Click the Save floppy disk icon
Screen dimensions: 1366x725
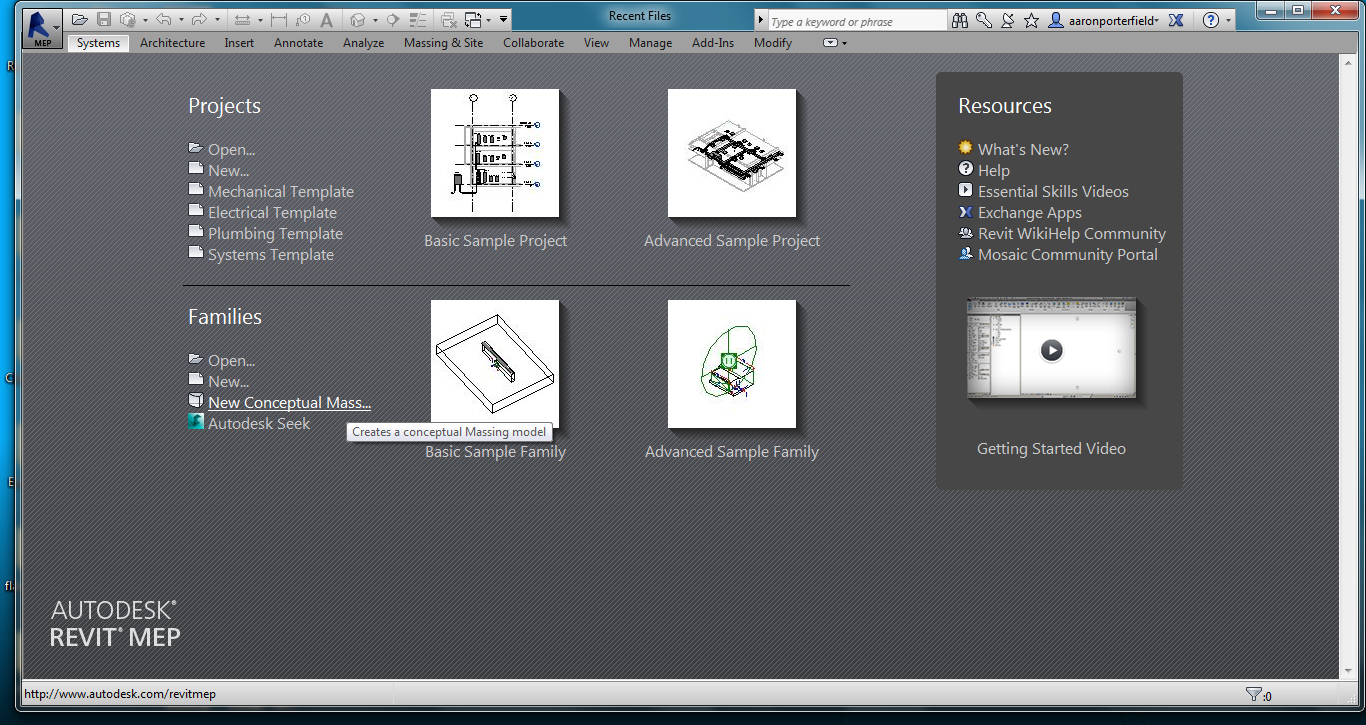[x=104, y=20]
